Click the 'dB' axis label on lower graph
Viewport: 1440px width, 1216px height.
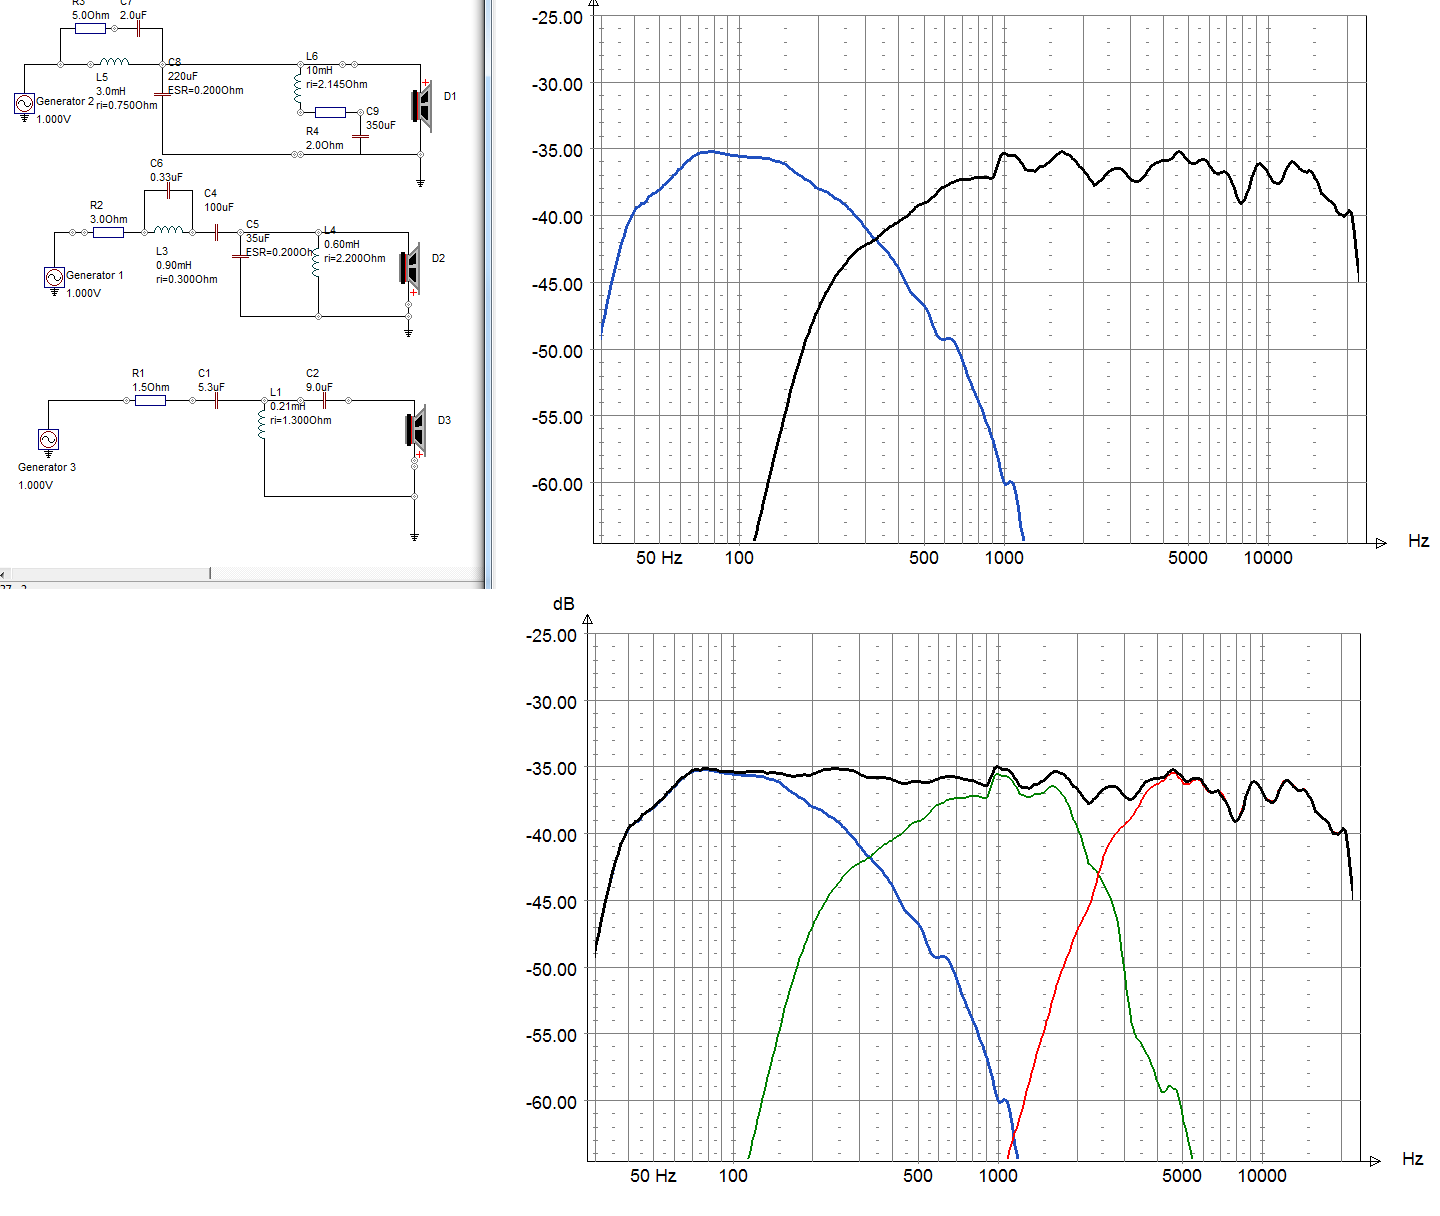(x=564, y=604)
